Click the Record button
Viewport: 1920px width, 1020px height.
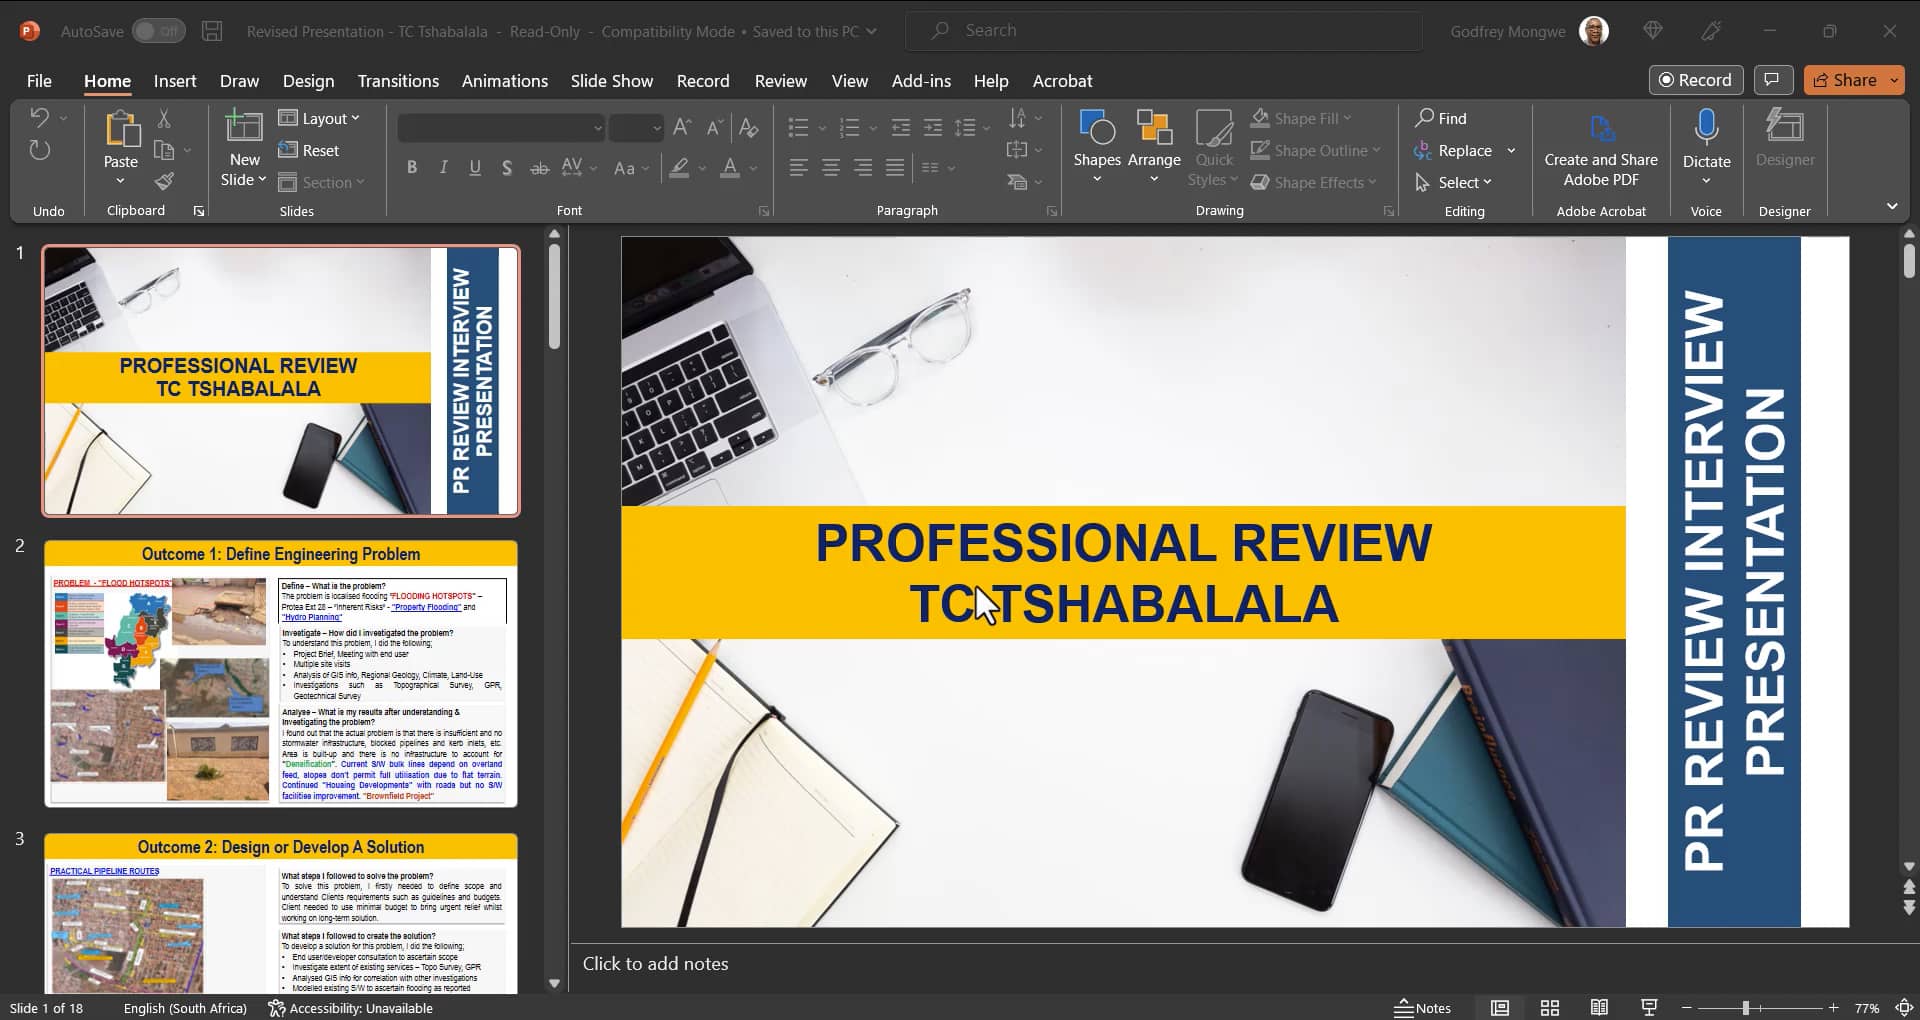tap(1696, 79)
